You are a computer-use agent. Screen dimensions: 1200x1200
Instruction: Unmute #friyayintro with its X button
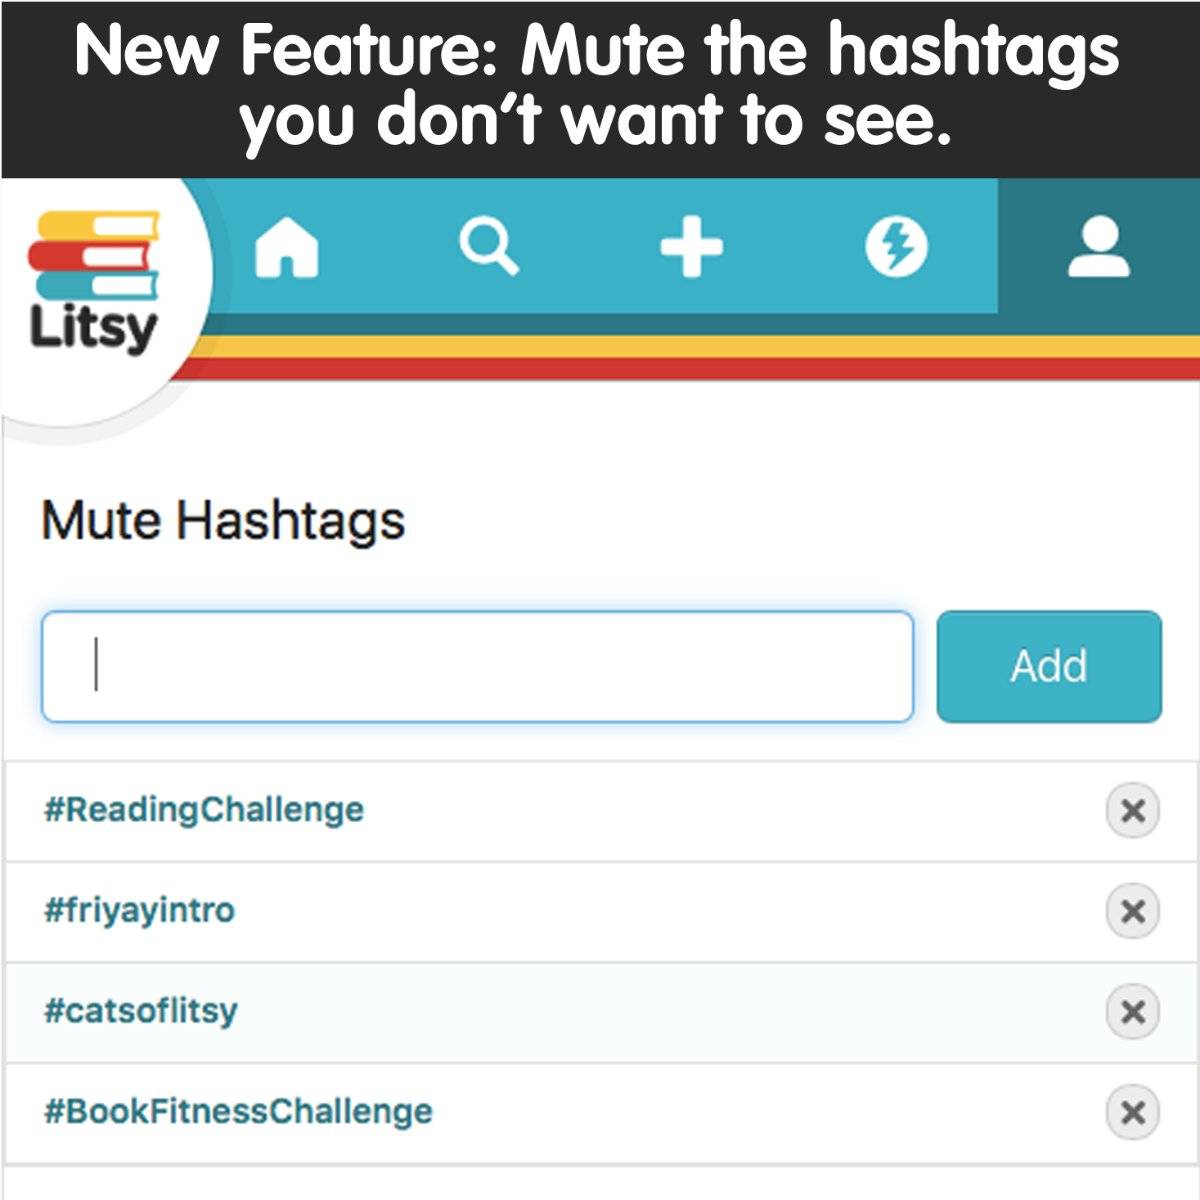(1132, 911)
